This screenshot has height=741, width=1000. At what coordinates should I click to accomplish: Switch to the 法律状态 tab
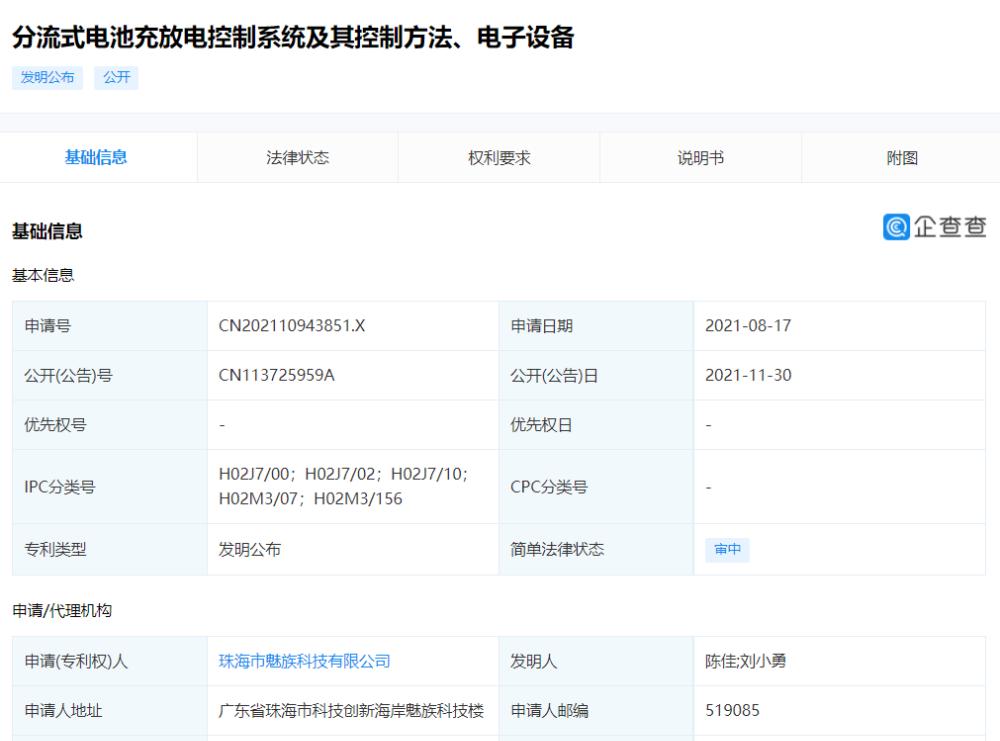coord(298,158)
